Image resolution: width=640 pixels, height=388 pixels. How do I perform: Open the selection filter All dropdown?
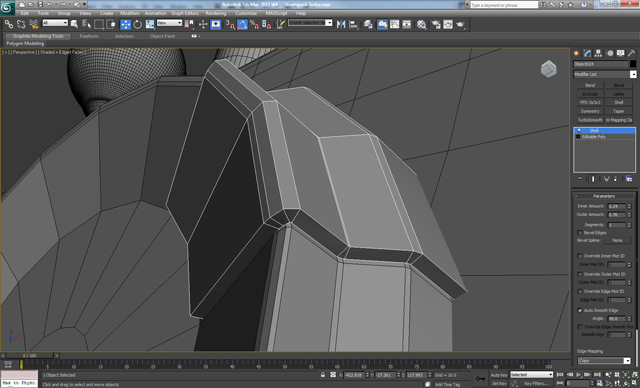[x=55, y=23]
